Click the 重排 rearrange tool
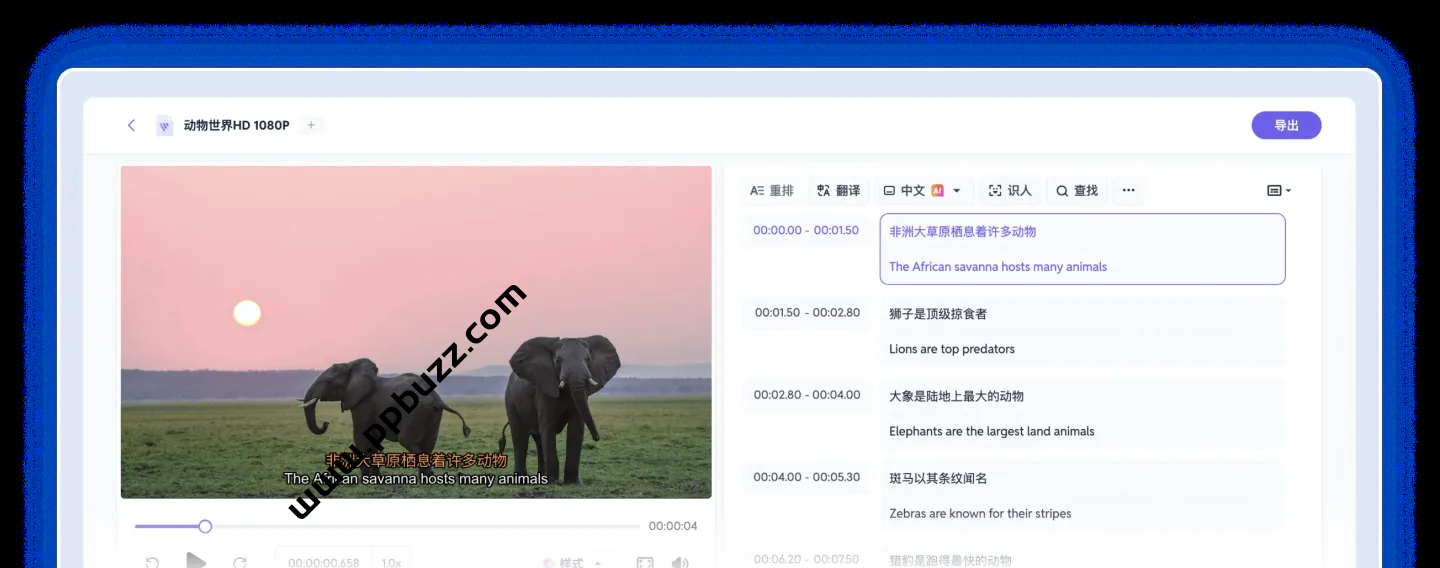The height and width of the screenshot is (568, 1440). (772, 191)
